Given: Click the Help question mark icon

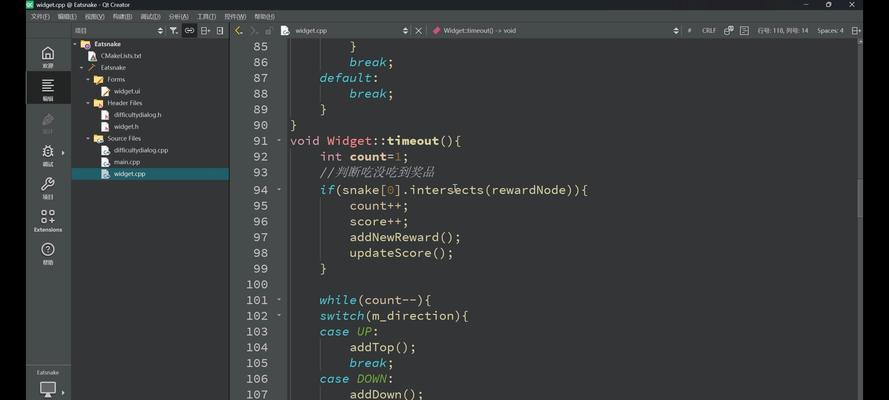Looking at the screenshot, I should coord(47,253).
